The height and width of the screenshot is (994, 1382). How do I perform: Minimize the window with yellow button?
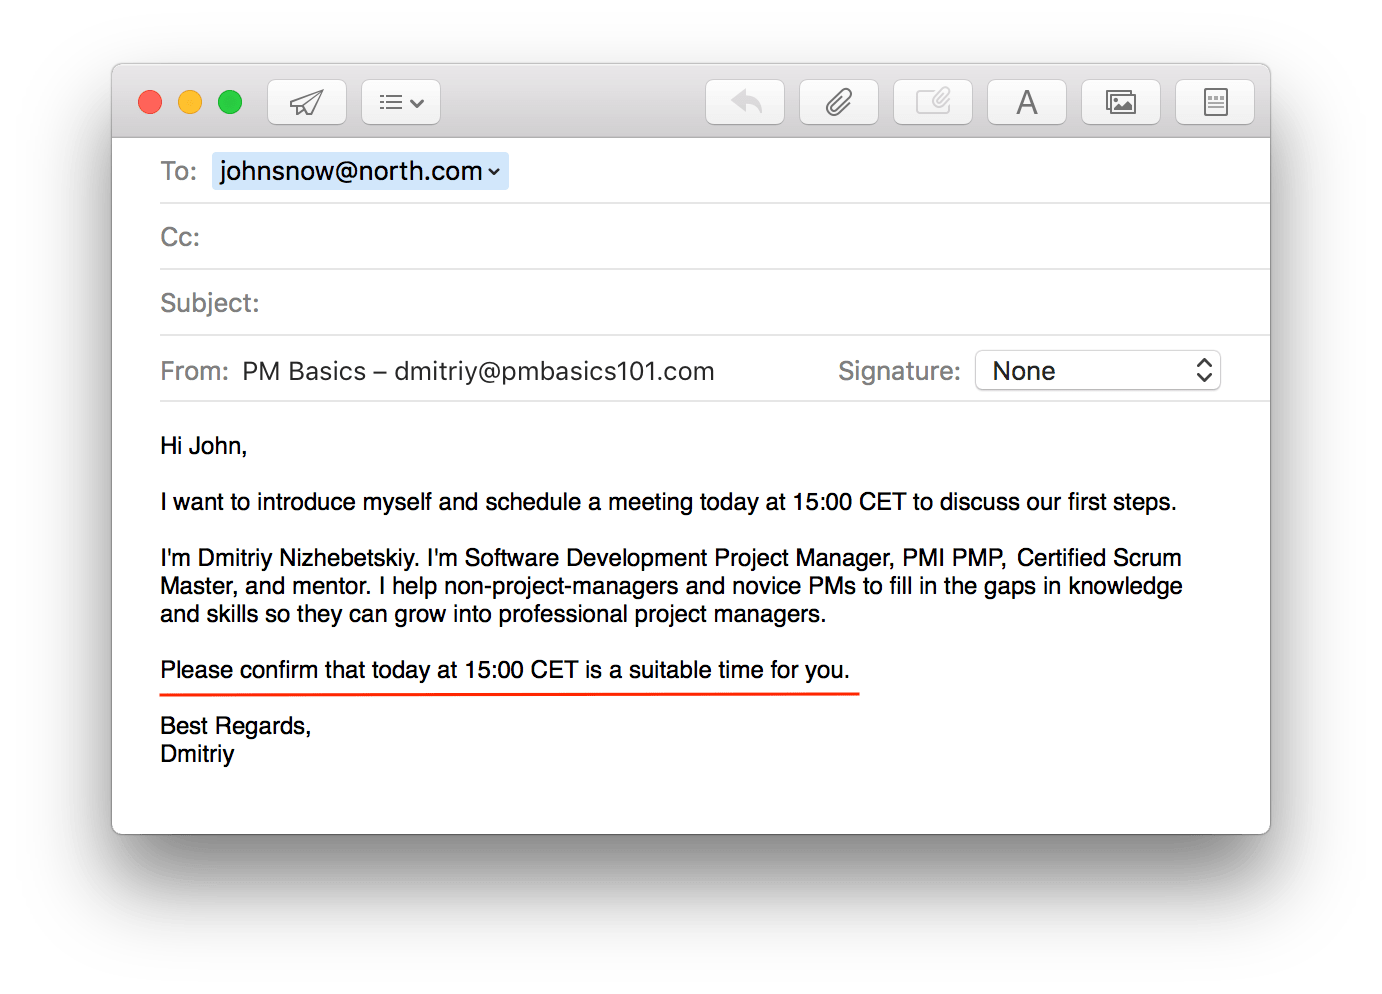click(x=190, y=102)
